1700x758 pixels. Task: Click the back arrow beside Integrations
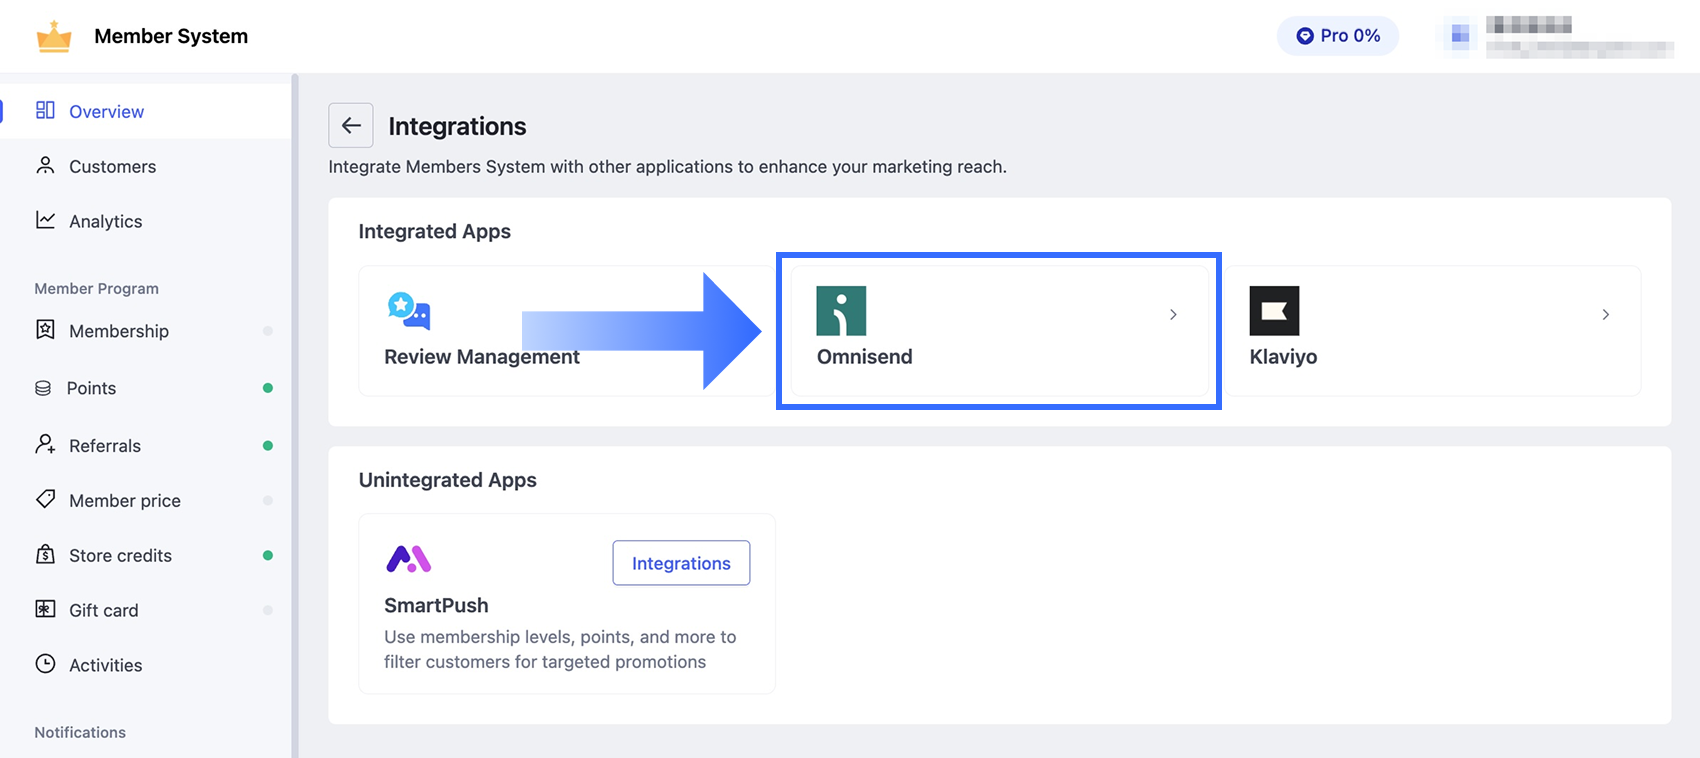[x=351, y=126]
